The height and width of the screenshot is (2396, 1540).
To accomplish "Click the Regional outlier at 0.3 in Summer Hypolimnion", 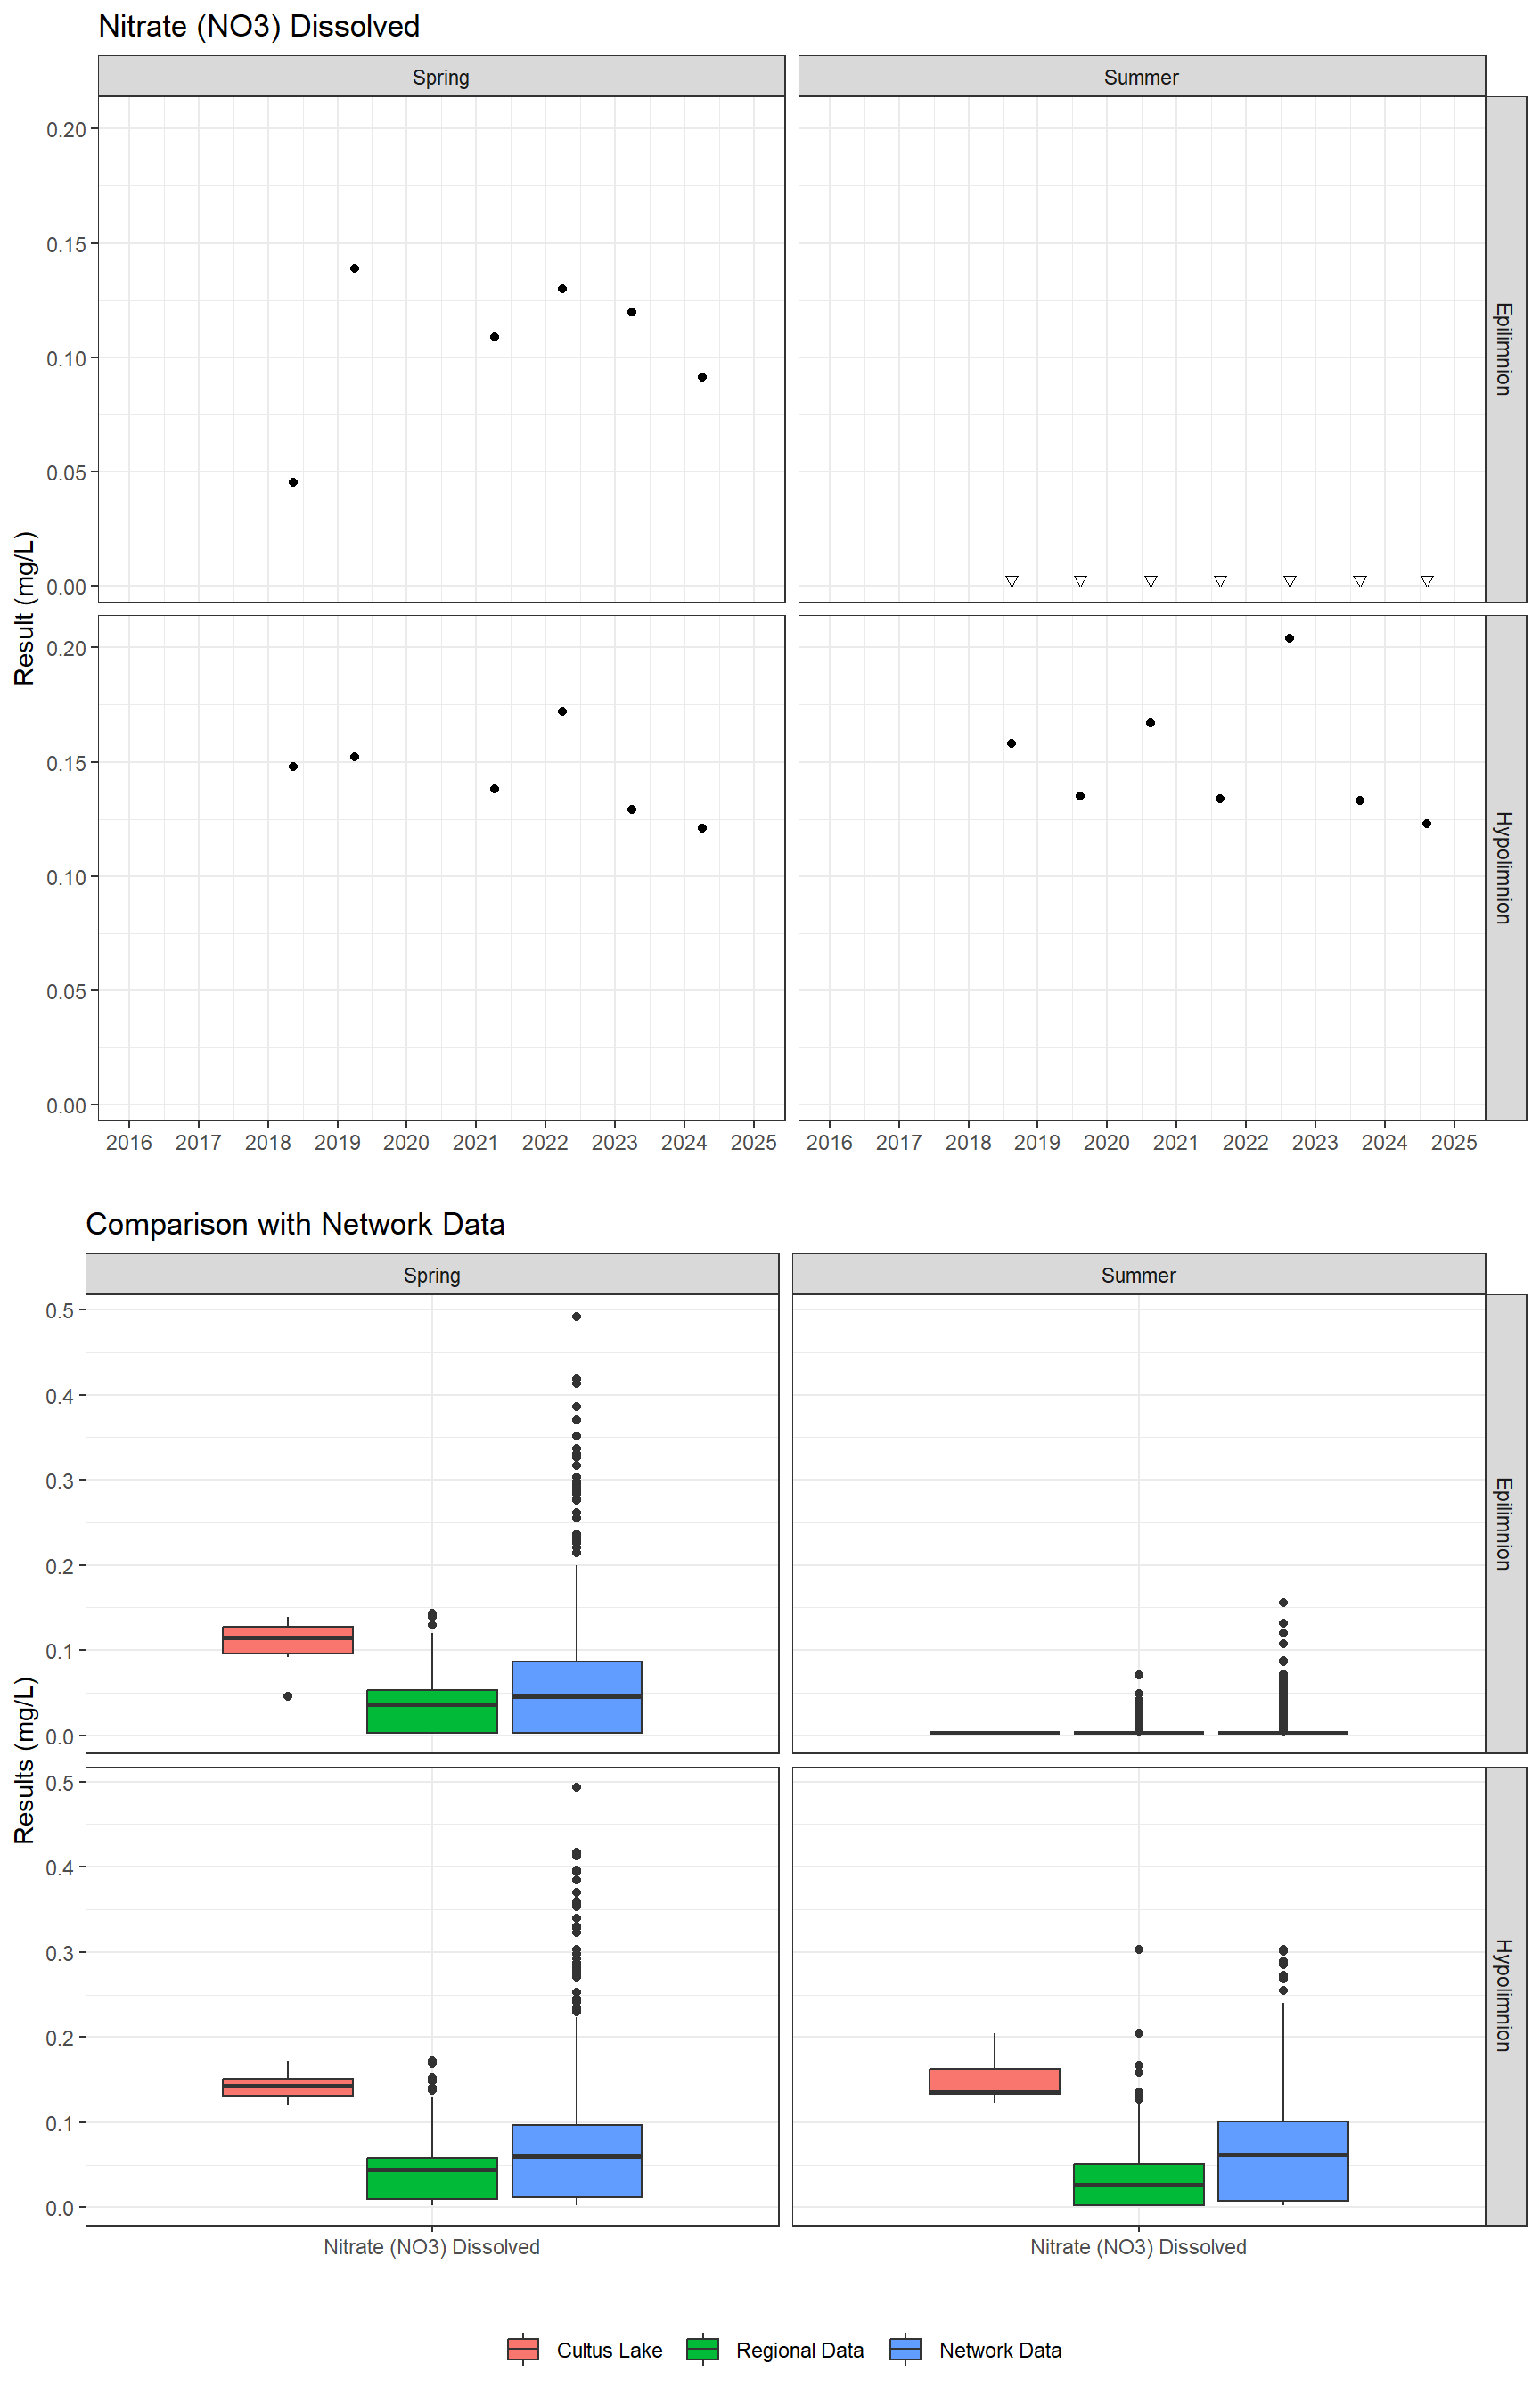I will pos(1139,1950).
